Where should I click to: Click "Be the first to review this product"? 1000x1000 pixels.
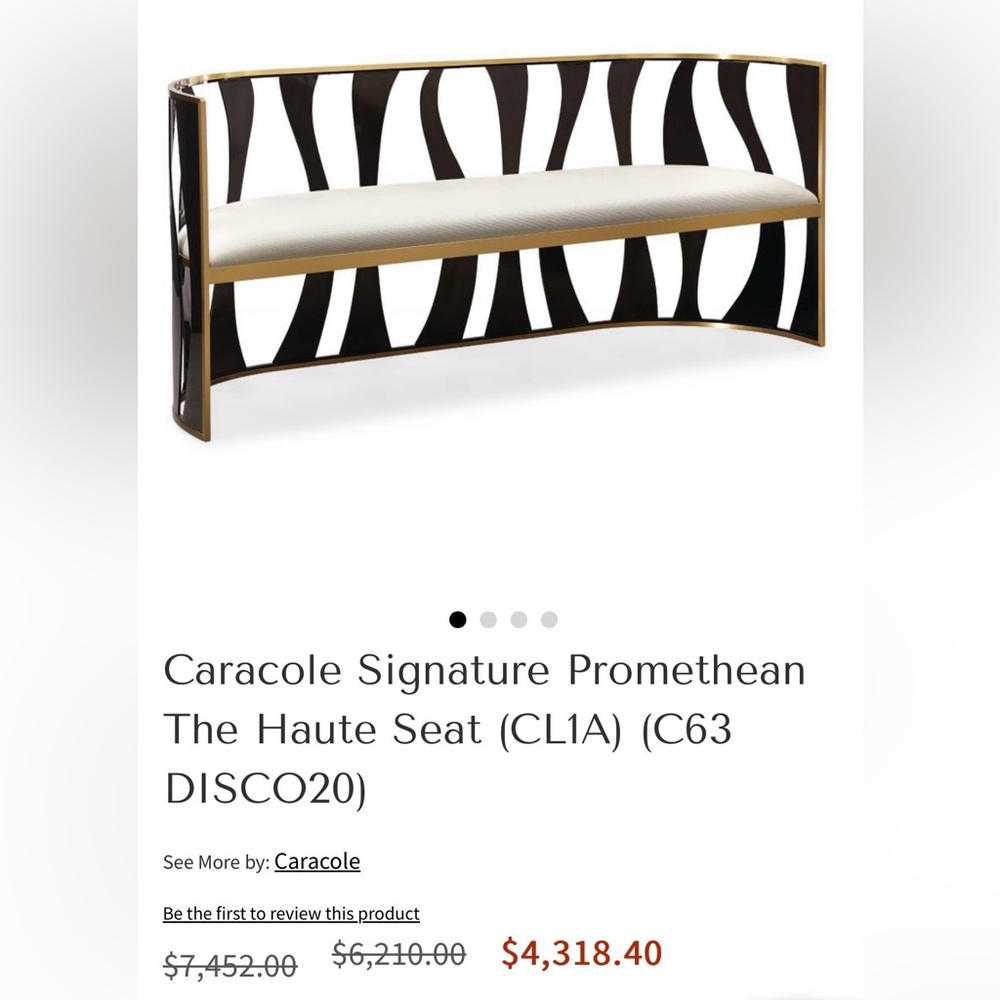click(x=292, y=913)
